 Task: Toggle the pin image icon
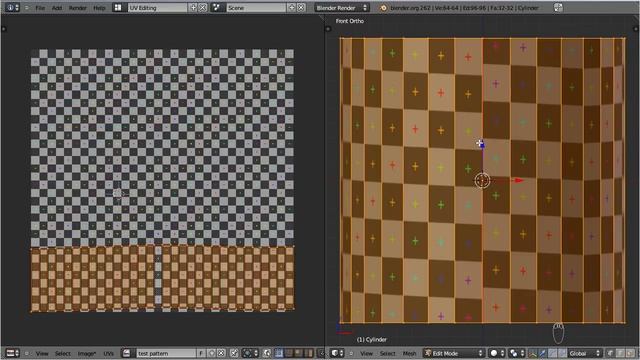coord(234,353)
